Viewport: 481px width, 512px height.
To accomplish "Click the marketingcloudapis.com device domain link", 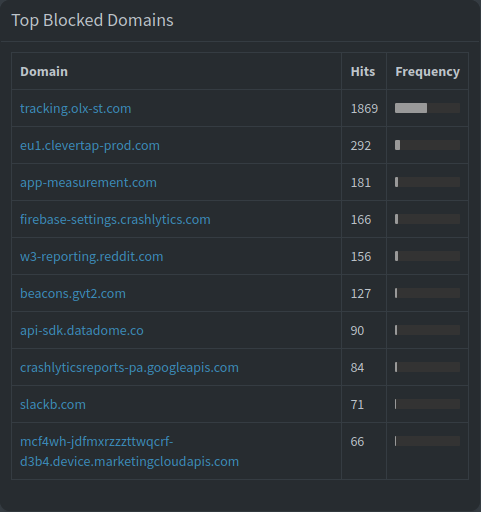I will pyautogui.click(x=129, y=451).
